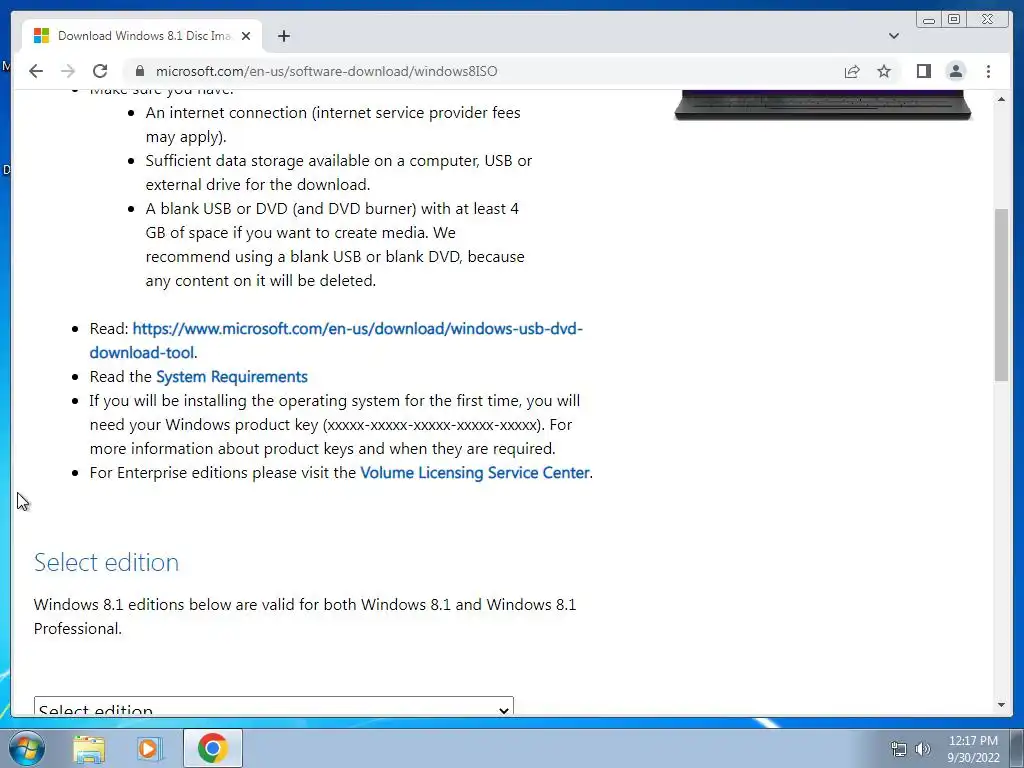1024x768 pixels.
Task: Click the Chrome taskbar icon
Action: 212,748
